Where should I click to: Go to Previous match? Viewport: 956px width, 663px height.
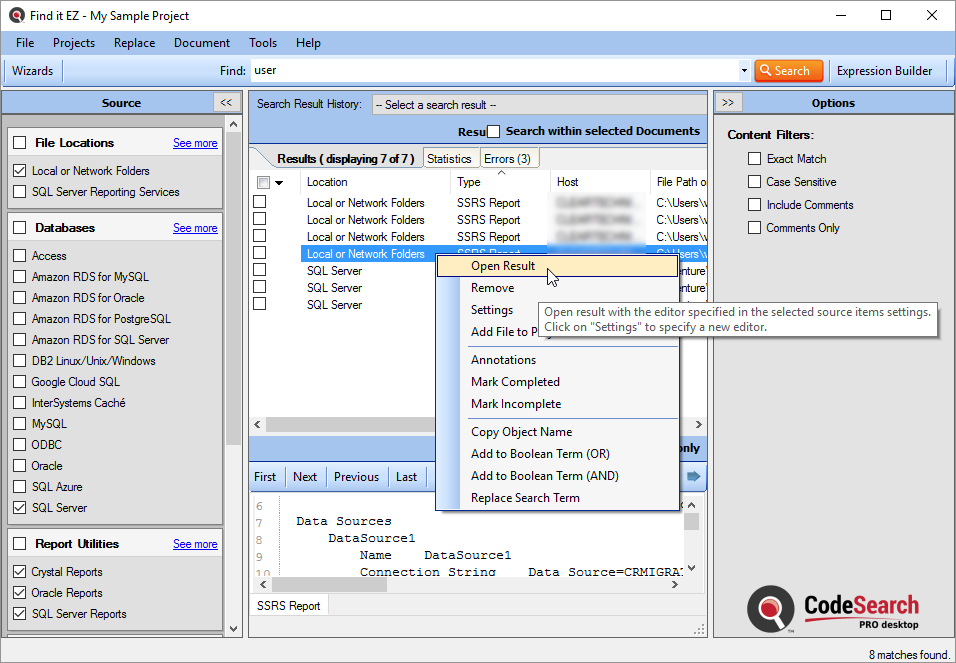(x=356, y=477)
